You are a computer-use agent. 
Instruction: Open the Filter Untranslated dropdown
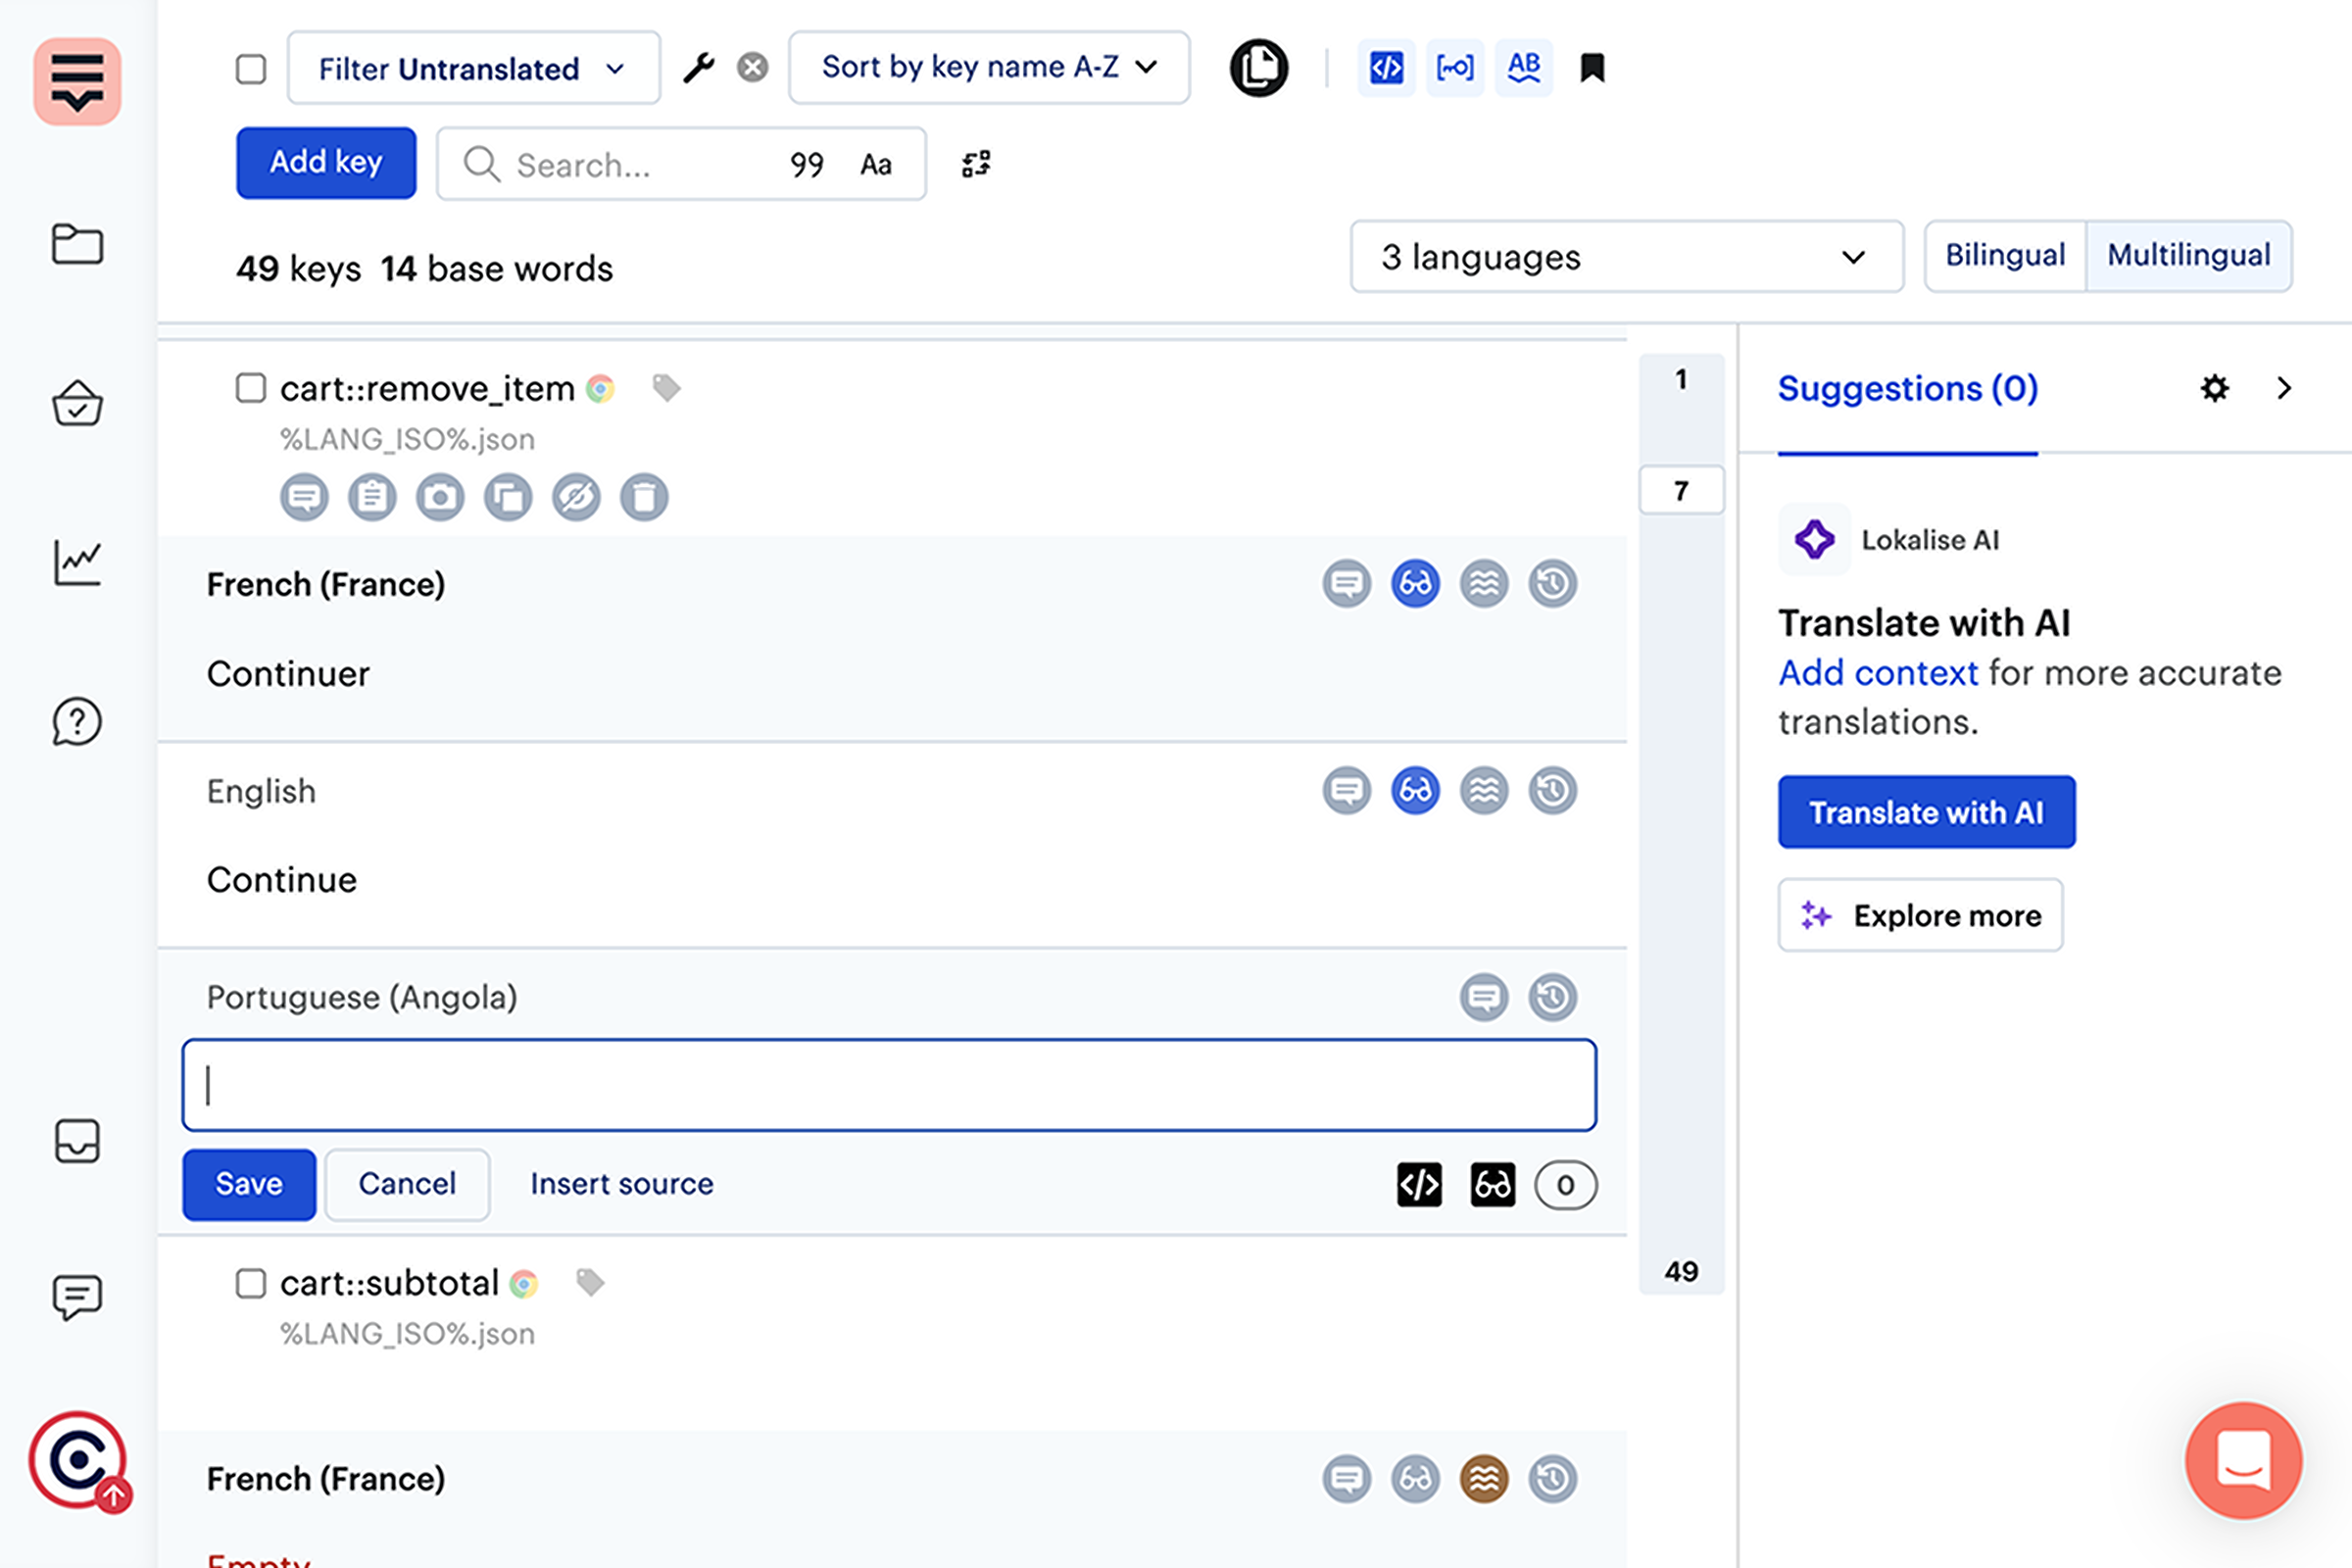pos(473,68)
